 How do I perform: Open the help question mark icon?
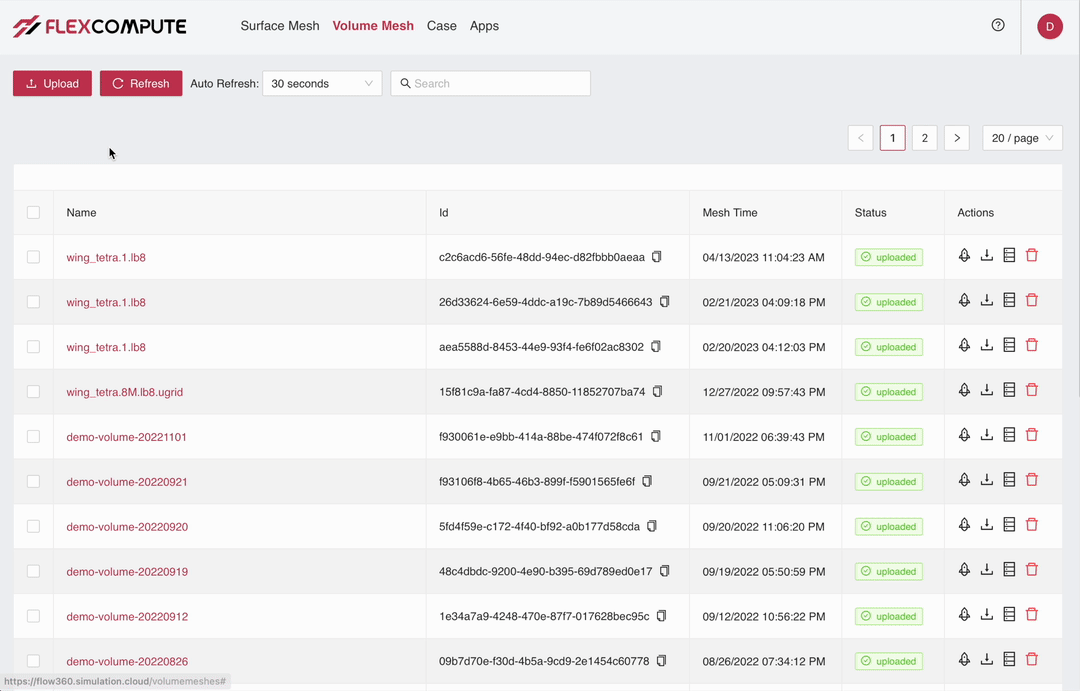[998, 25]
